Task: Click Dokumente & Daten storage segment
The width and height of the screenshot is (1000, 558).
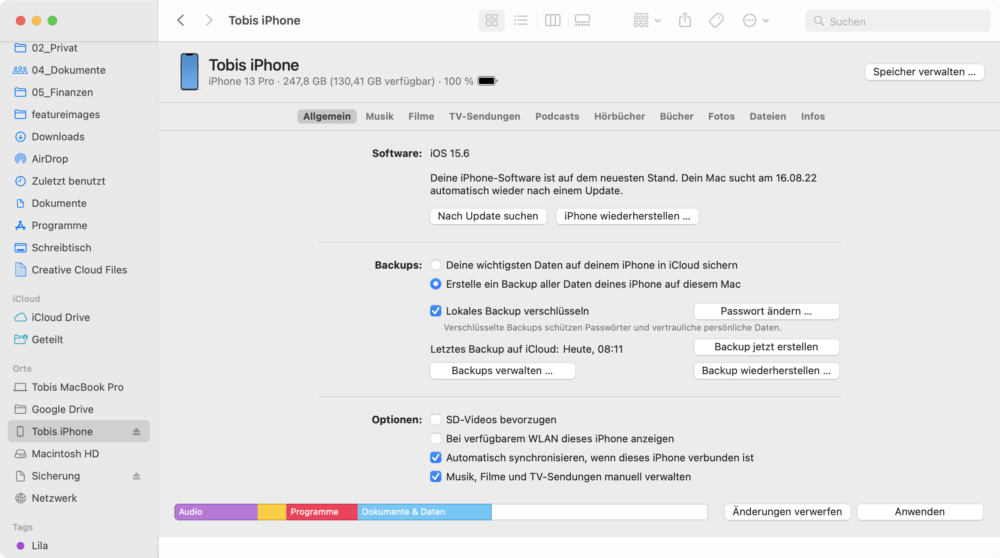Action: [x=424, y=511]
